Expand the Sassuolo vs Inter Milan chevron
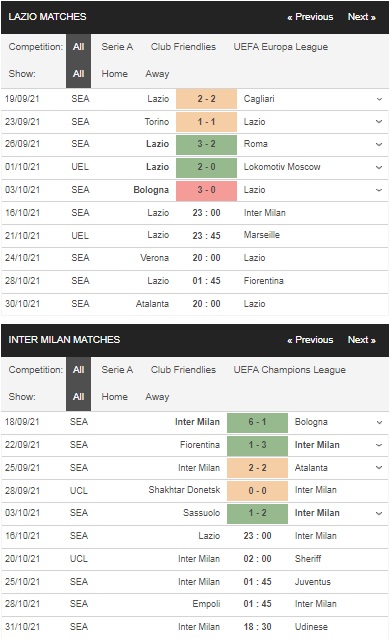The height and width of the screenshot is (639, 391). pyautogui.click(x=379, y=513)
